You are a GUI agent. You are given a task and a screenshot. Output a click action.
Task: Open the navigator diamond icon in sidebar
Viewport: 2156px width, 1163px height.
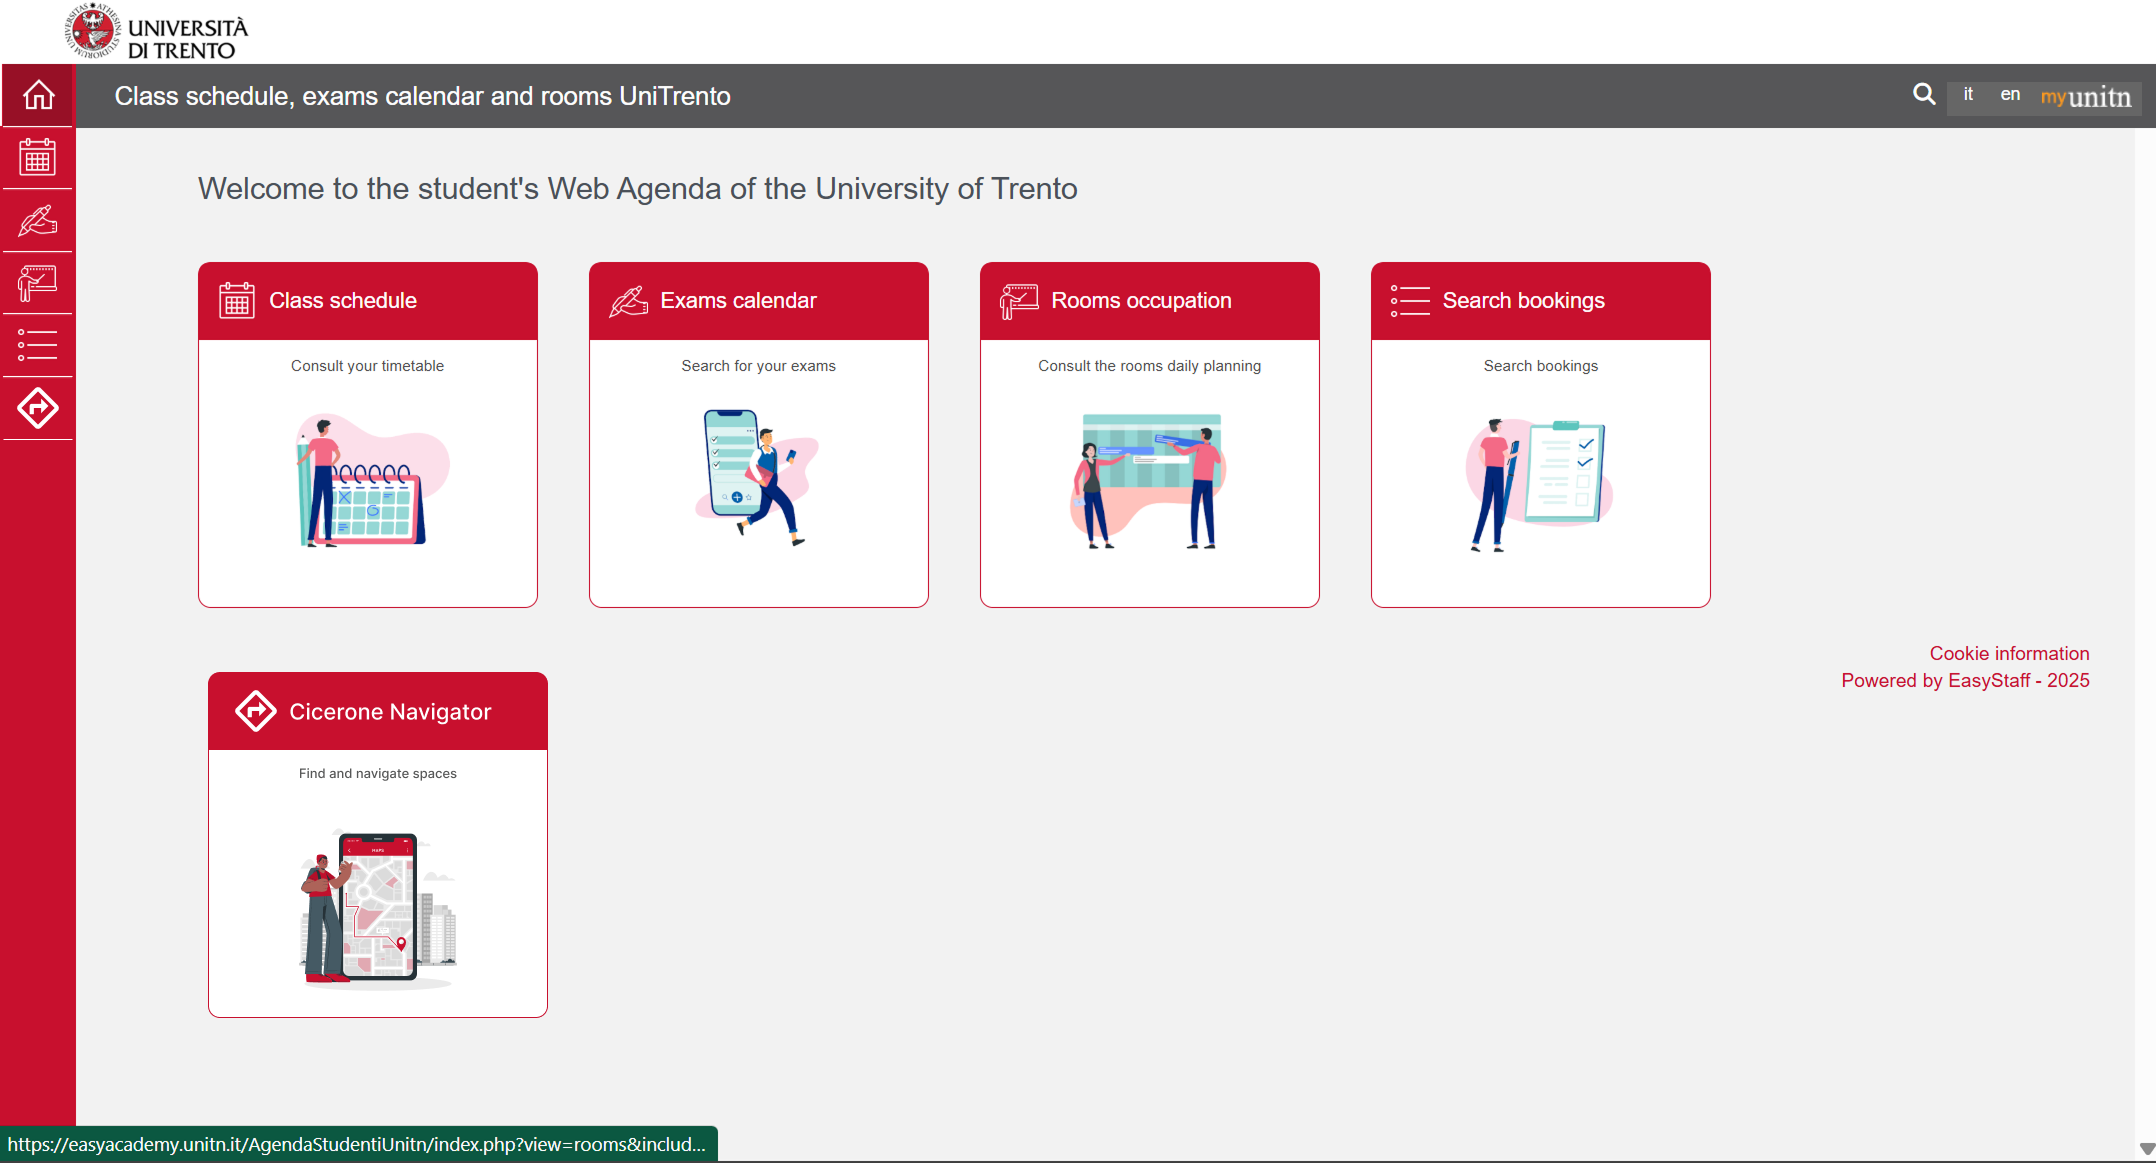38,408
